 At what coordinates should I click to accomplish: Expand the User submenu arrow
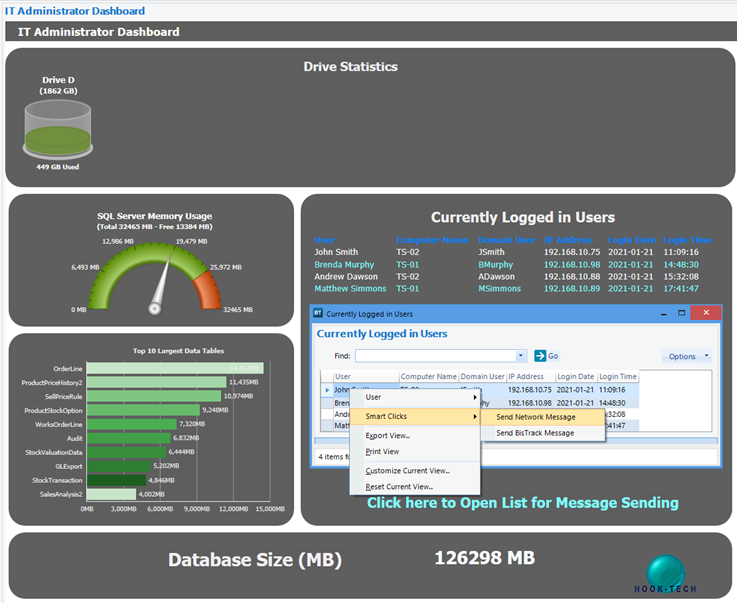pyautogui.click(x=475, y=398)
